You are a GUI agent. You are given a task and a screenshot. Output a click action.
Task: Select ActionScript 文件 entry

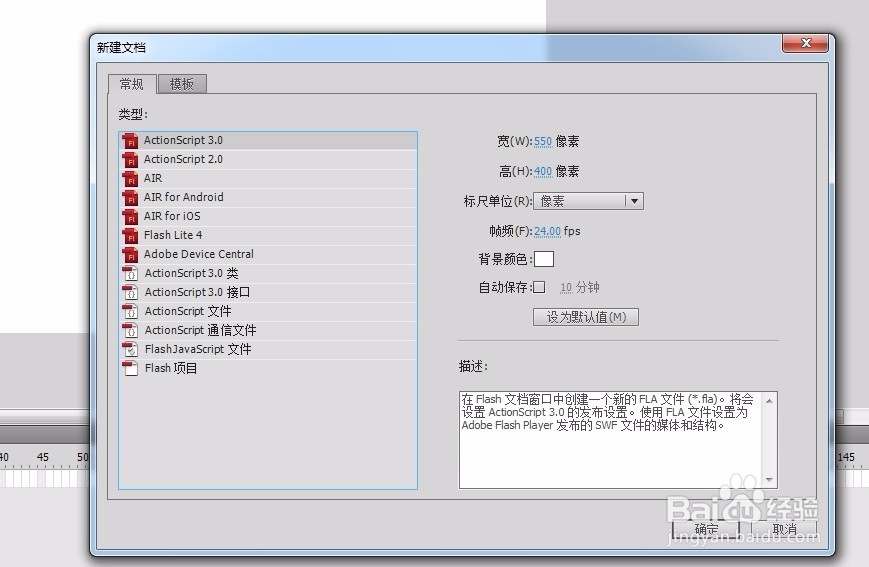click(x=268, y=311)
